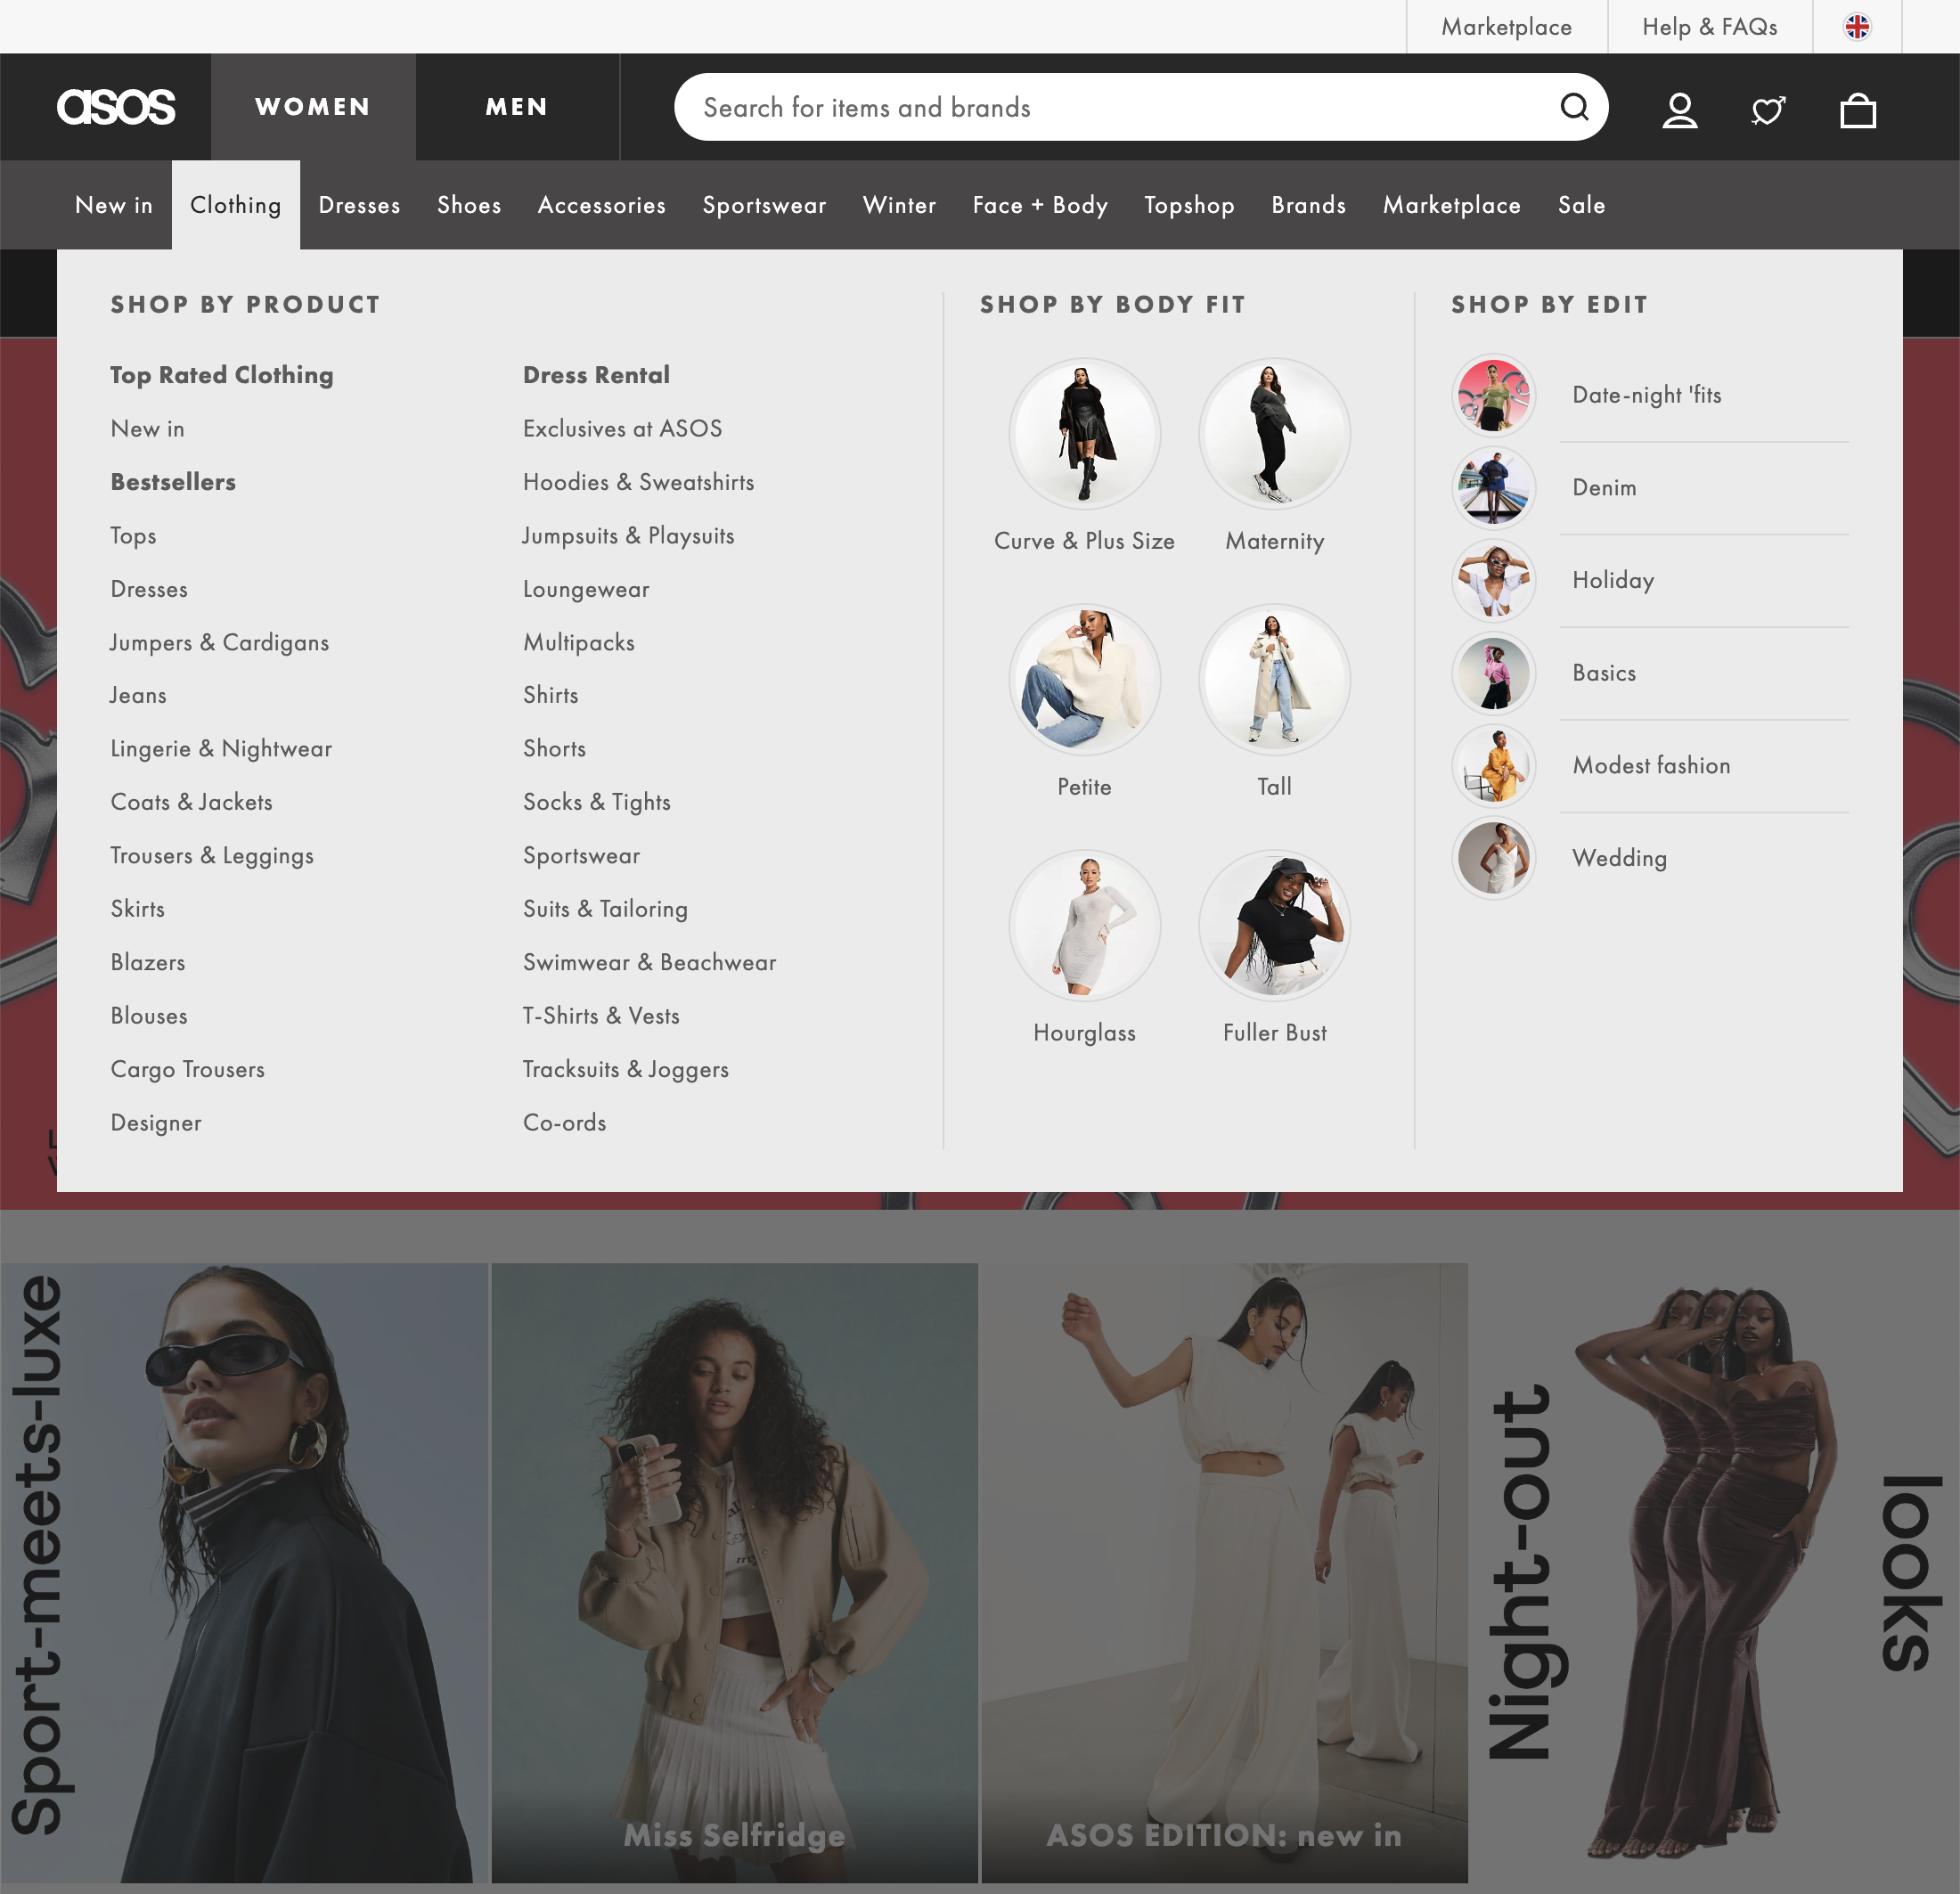Select the Curve & Plus Size body fit icon

(x=1084, y=434)
